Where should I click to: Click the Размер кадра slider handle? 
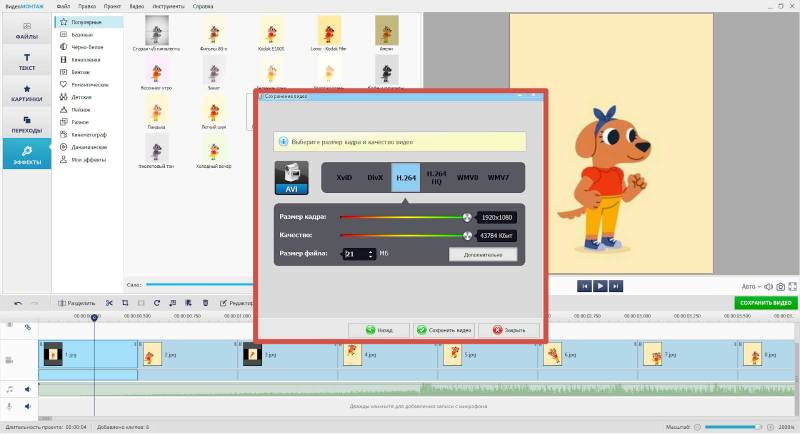(467, 217)
